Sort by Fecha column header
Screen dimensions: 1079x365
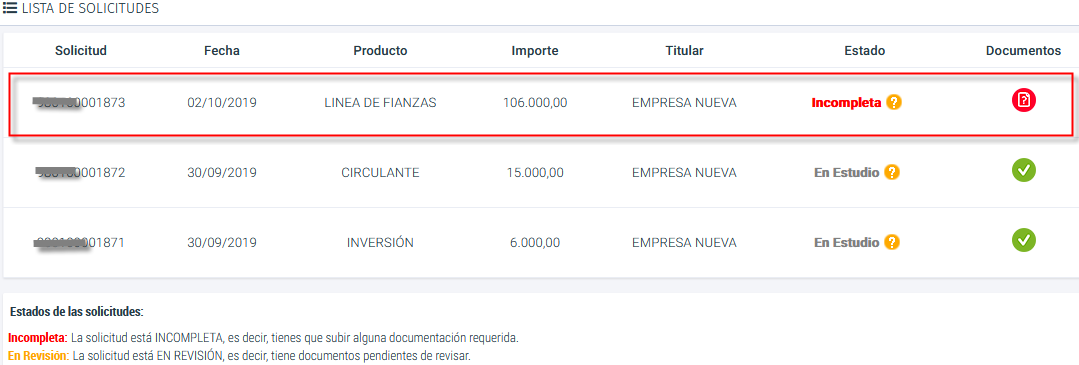pos(222,50)
